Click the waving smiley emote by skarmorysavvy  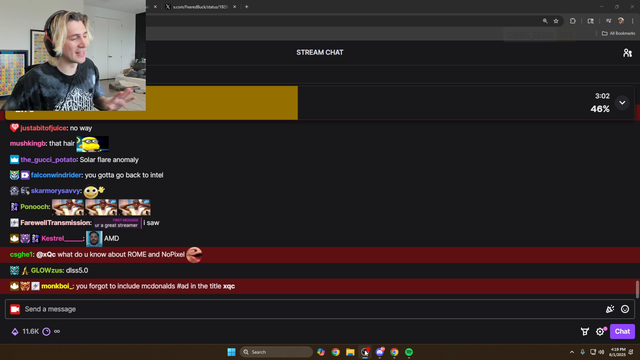(94, 191)
